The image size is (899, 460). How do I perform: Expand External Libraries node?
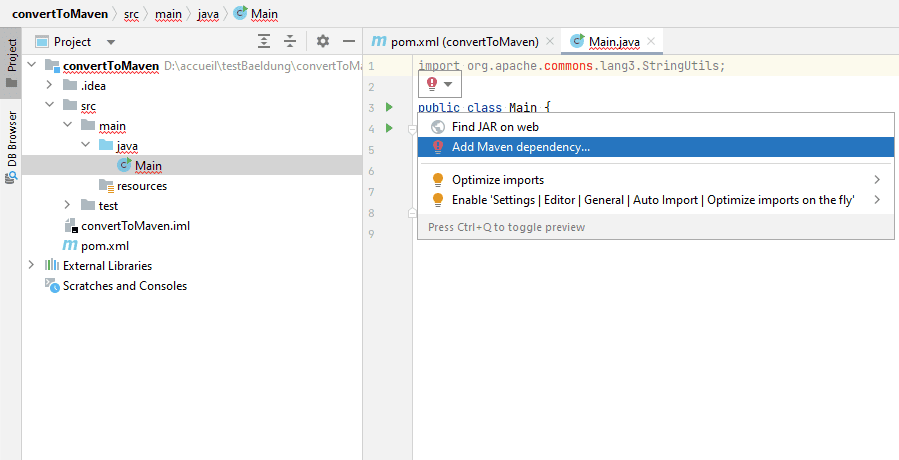[x=32, y=266]
